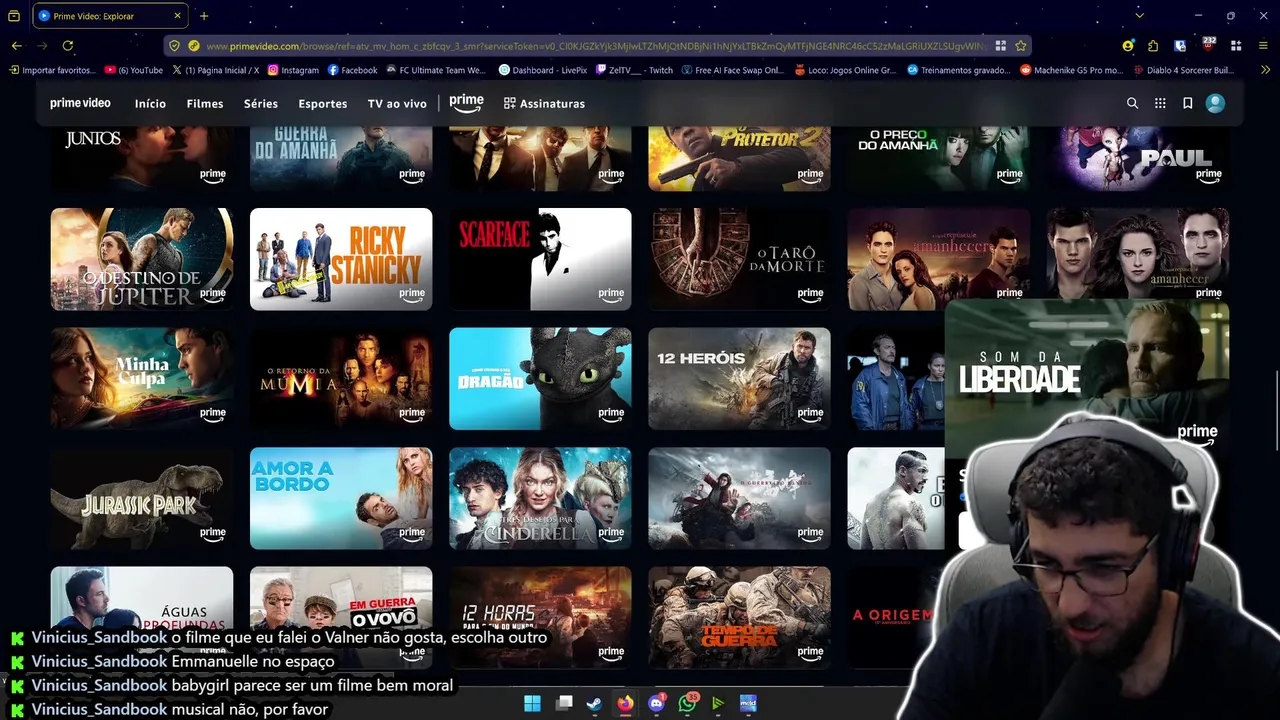Open the Windows Start menu
The height and width of the screenshot is (720, 1280).
tap(532, 704)
